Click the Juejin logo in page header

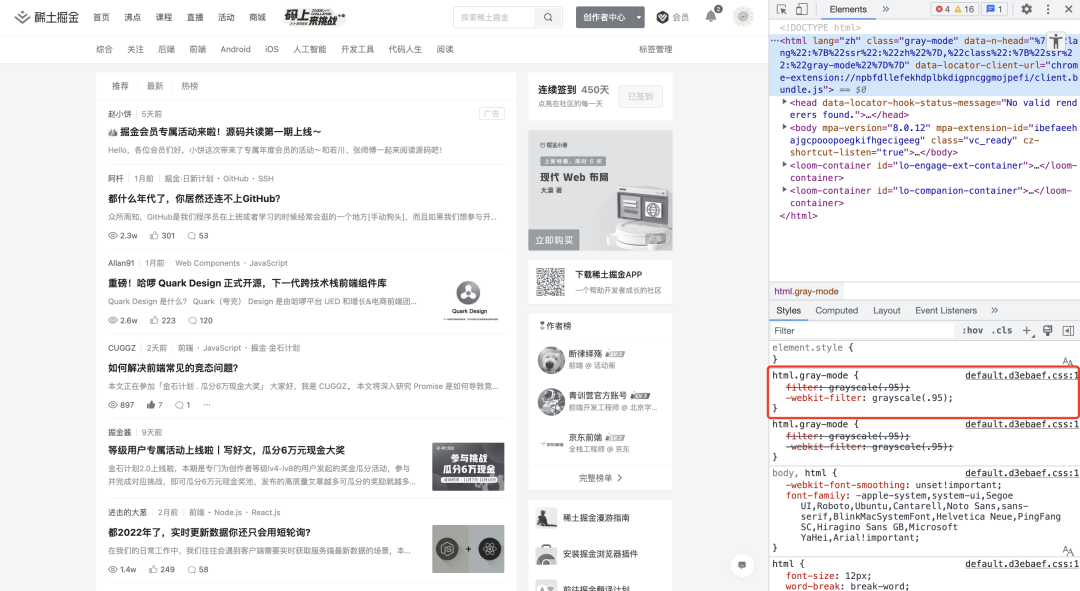tap(46, 17)
